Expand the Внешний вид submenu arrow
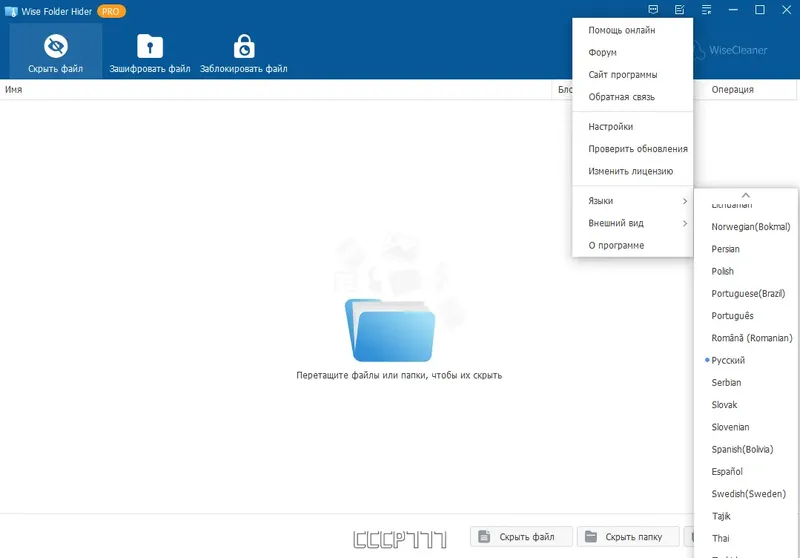The height and width of the screenshot is (558, 800). (x=685, y=223)
